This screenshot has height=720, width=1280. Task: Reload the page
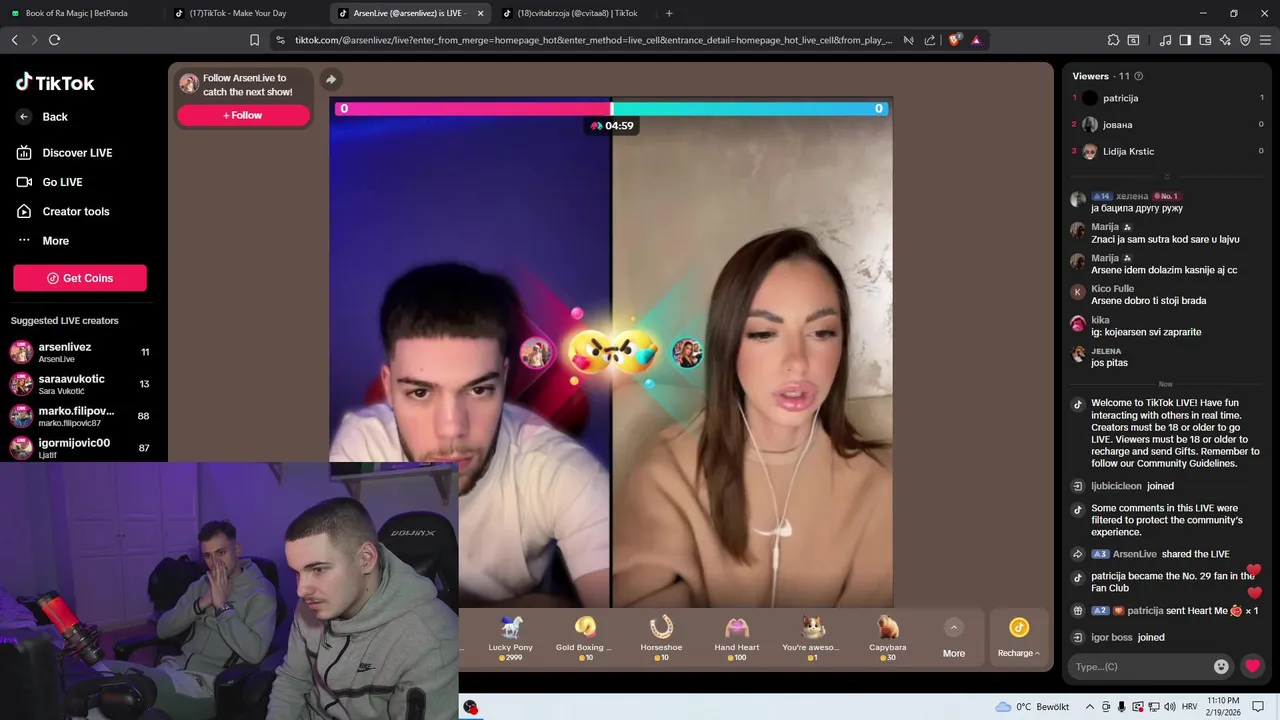pos(54,40)
